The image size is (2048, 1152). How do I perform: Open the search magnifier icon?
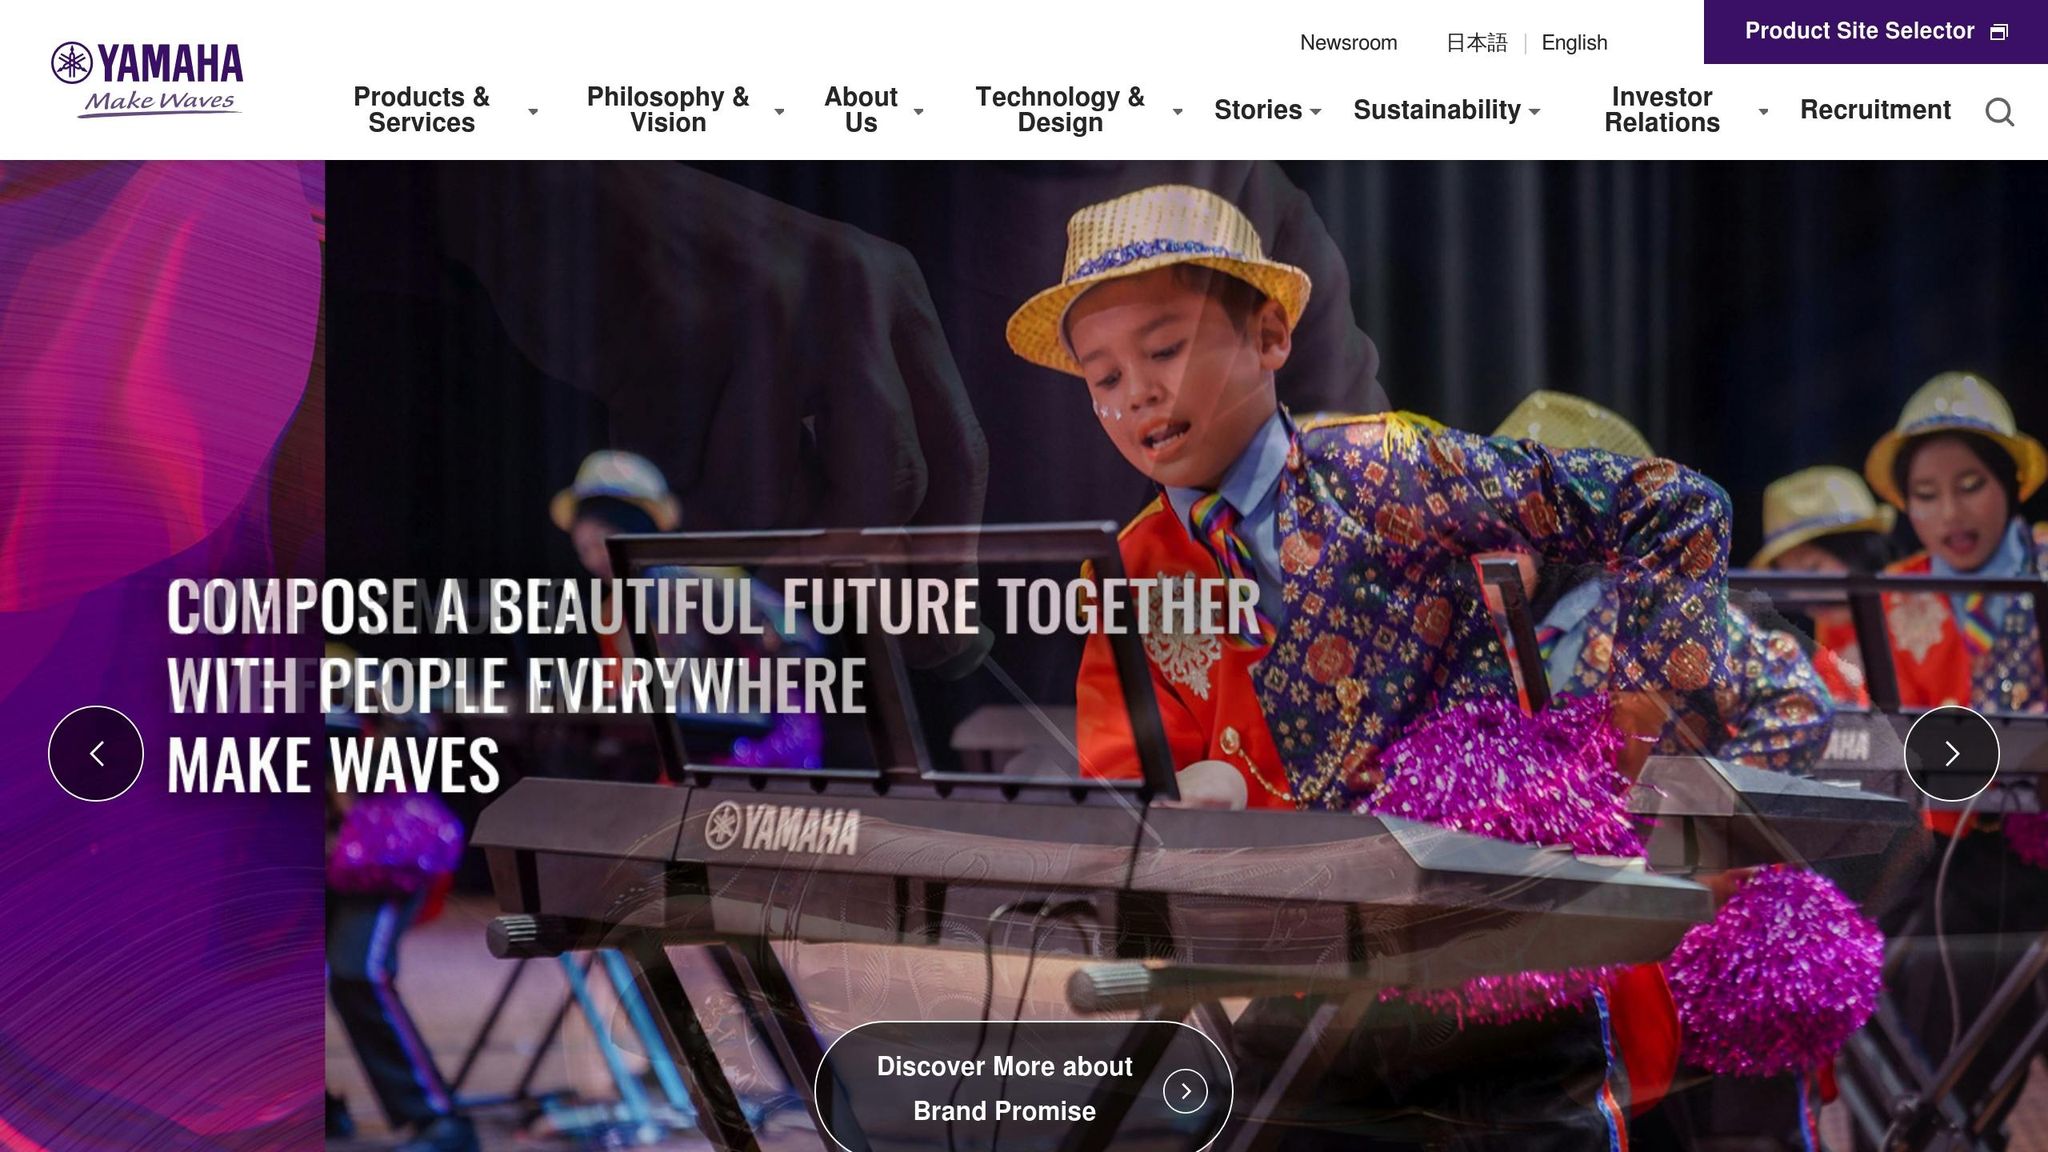pos(1999,112)
